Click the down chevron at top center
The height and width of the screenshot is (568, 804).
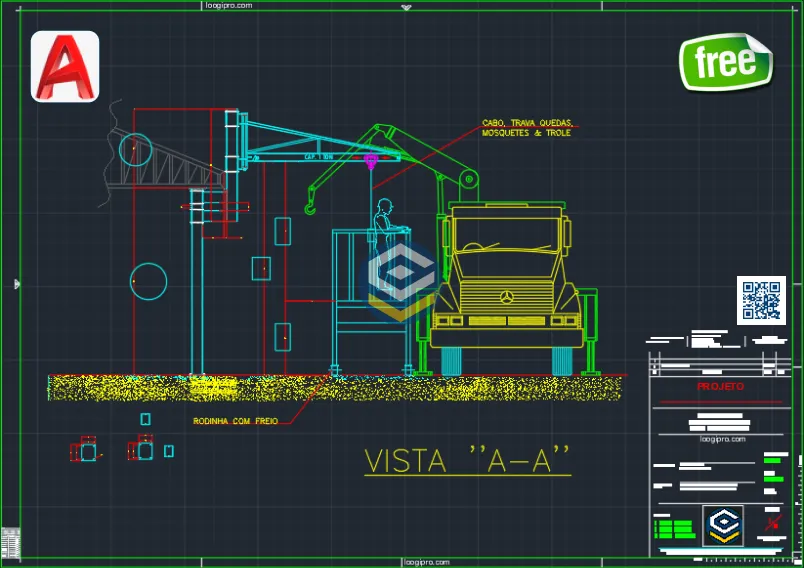coord(405,7)
